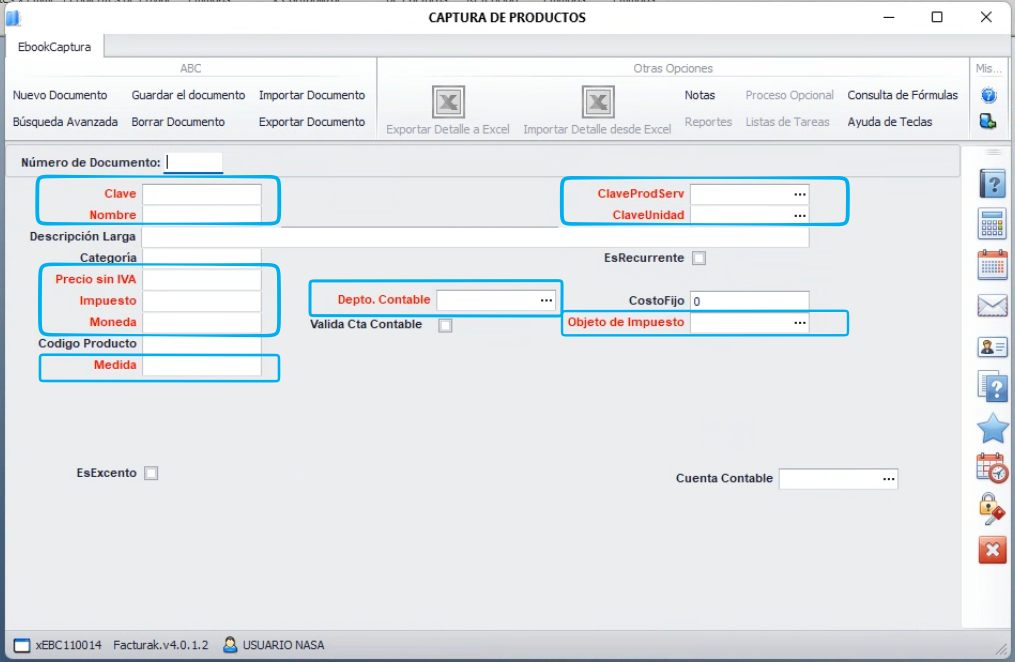1015x662 pixels.
Task: Click Proceso Opcional option
Action: click(789, 95)
